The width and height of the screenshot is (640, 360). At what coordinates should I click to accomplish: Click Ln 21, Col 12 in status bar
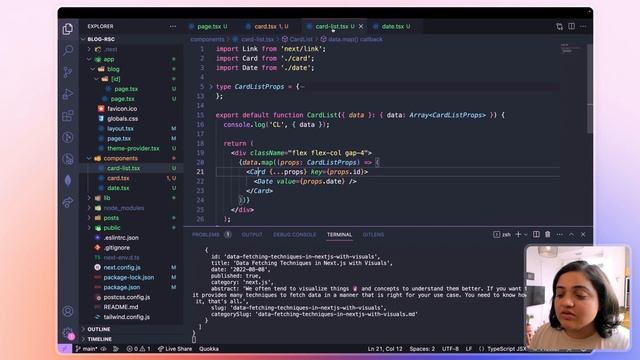coord(385,349)
